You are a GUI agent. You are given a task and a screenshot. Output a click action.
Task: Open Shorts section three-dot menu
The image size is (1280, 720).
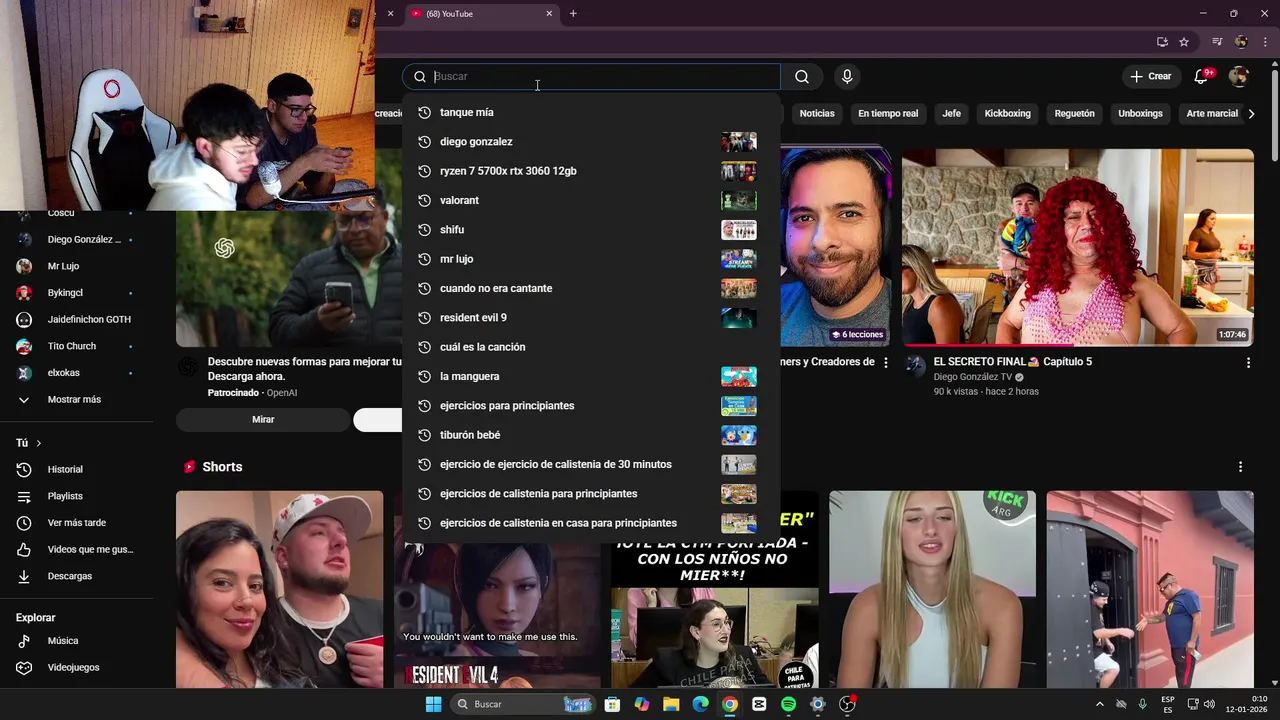[x=1240, y=467]
